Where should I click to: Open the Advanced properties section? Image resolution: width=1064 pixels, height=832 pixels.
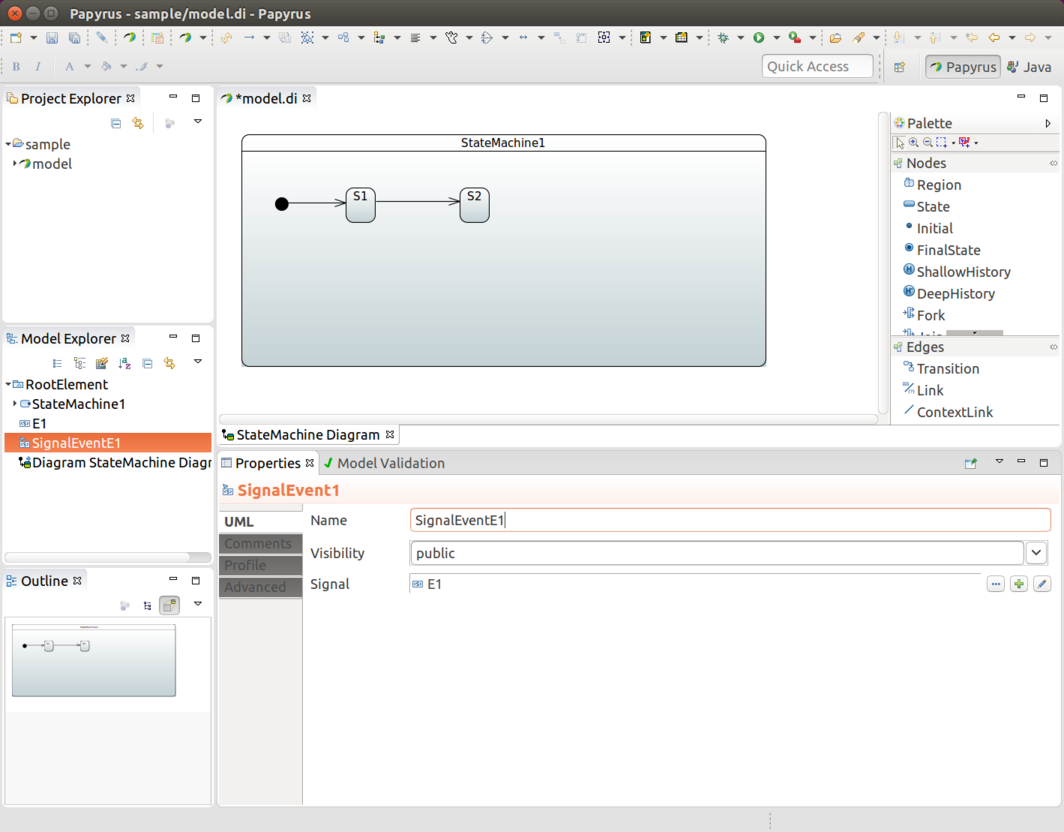(261, 587)
